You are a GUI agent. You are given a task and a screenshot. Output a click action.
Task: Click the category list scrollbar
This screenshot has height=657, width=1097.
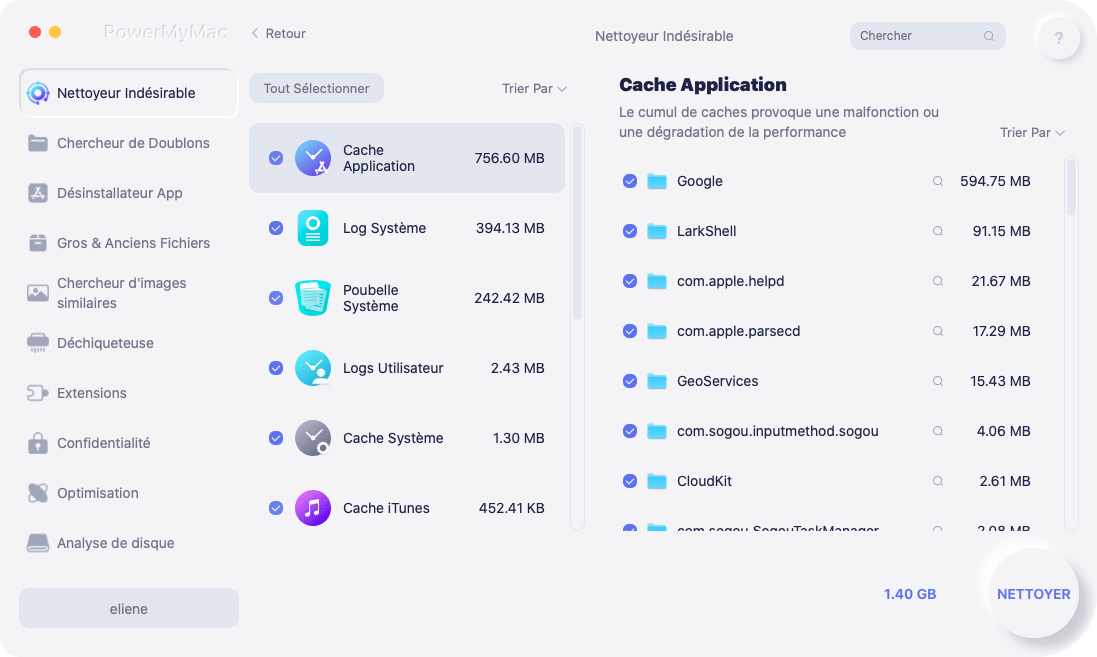577,222
